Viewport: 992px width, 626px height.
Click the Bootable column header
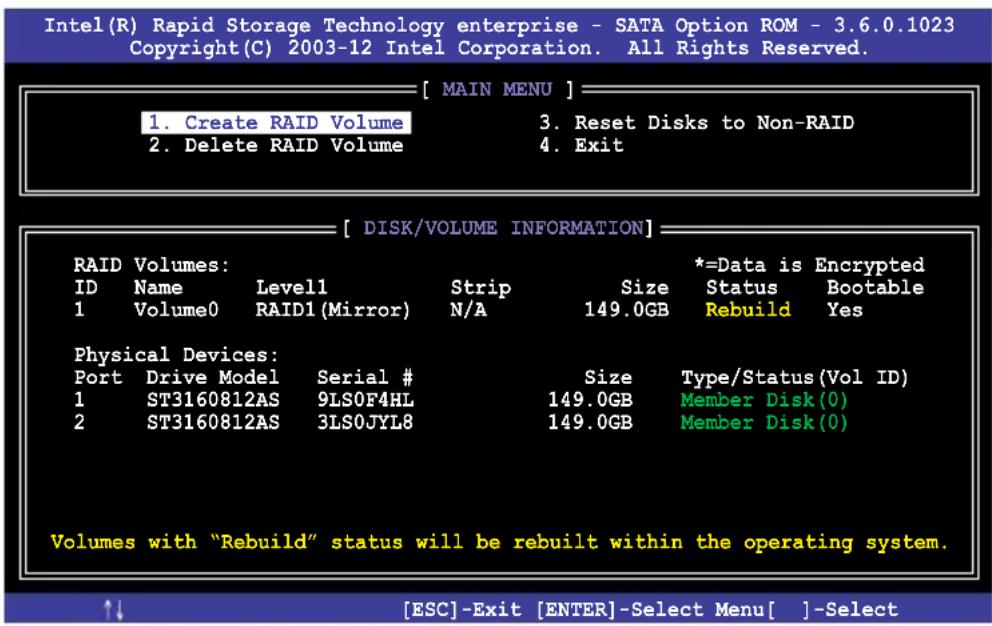click(x=876, y=287)
